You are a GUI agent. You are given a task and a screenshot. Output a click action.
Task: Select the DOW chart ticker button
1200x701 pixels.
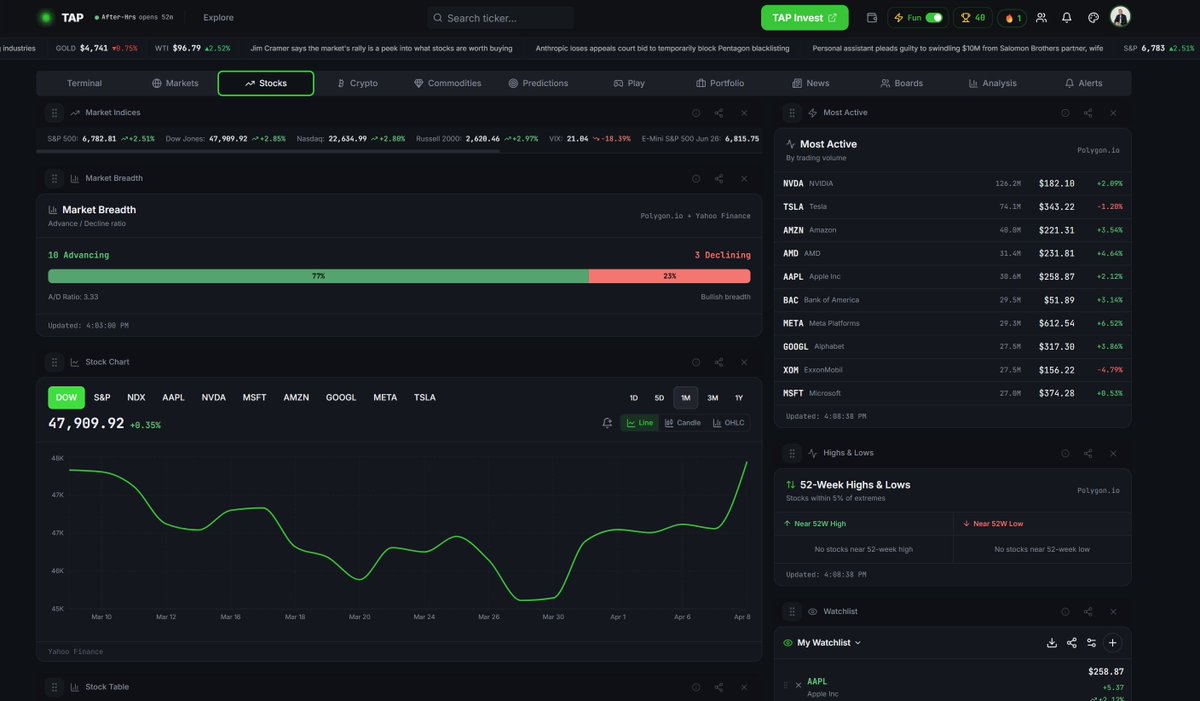[66, 398]
